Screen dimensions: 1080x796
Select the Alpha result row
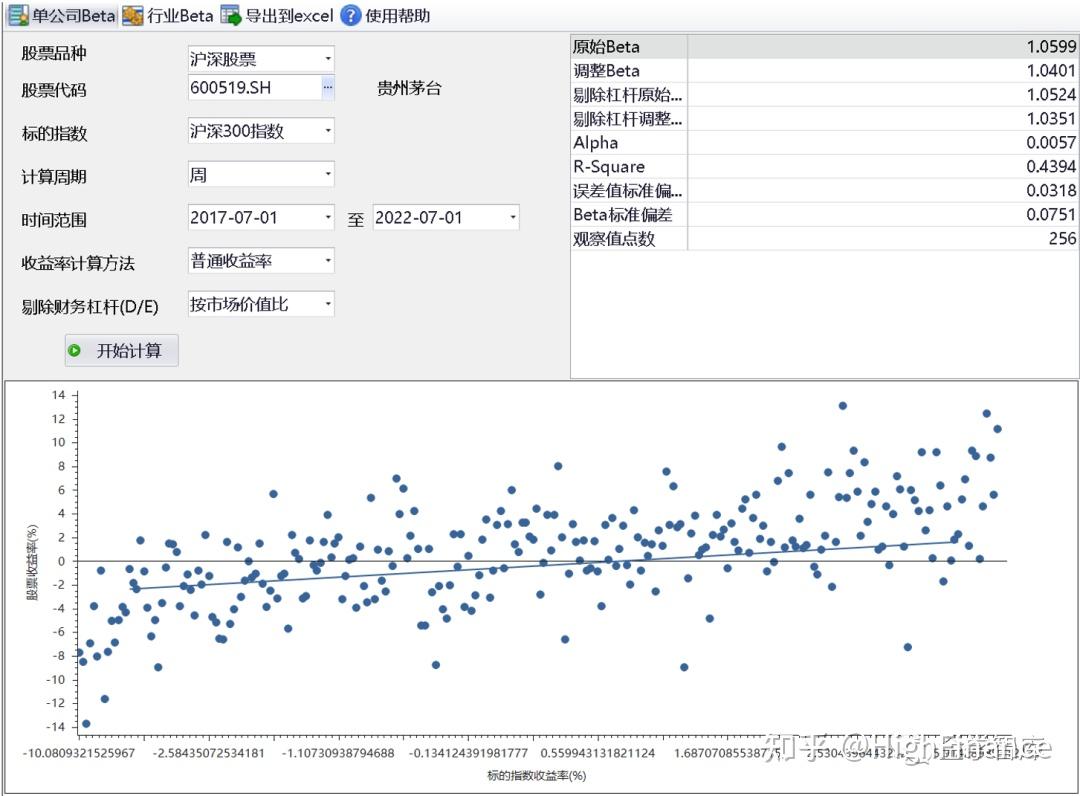click(824, 143)
